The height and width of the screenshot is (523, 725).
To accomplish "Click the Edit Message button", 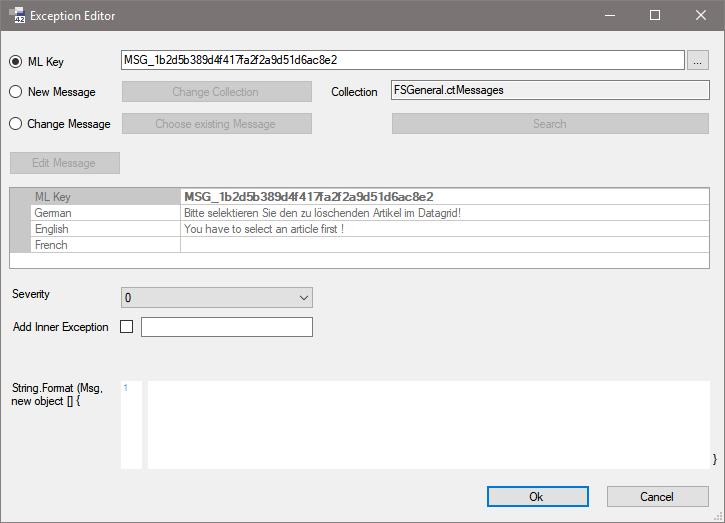I will [65, 163].
